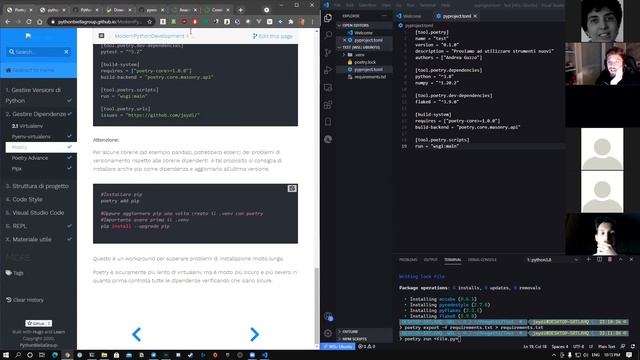Bookmark page with star icon
Viewport: 640px width, 360px height.
[x=149, y=22]
